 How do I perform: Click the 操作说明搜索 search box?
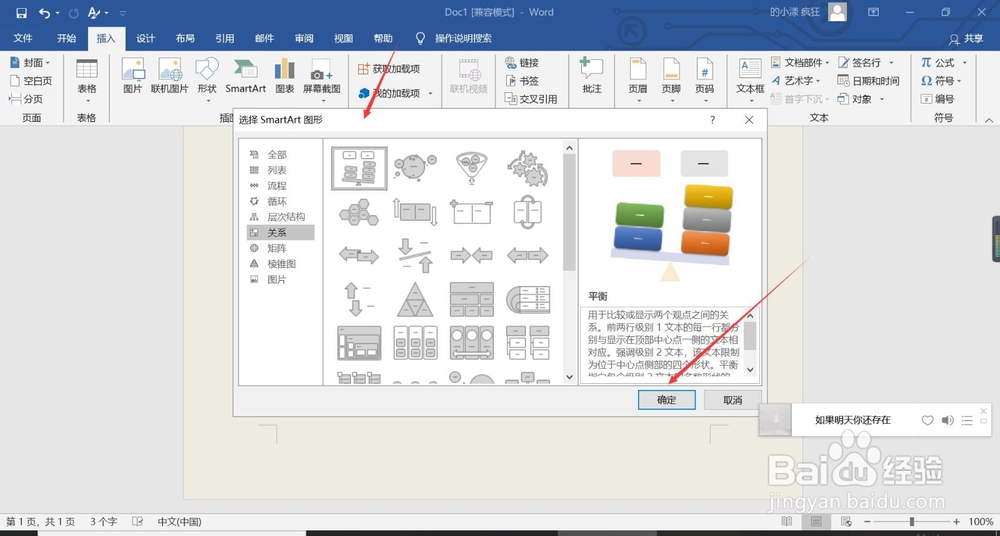463,38
